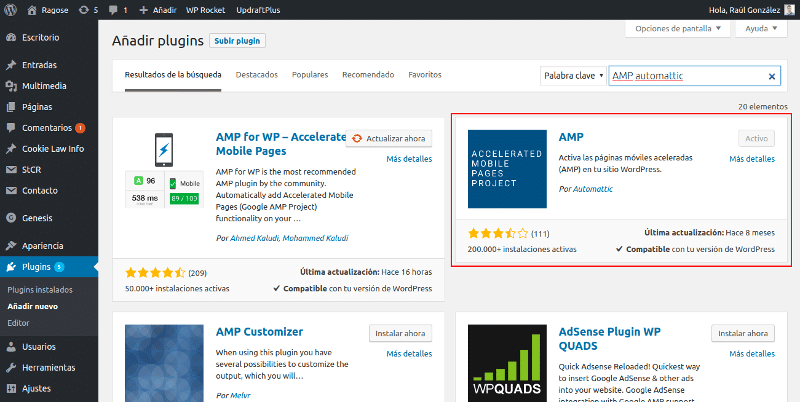800x402 pixels.
Task: Open Más detalles for AdSense WP QUADS
Action: point(752,354)
